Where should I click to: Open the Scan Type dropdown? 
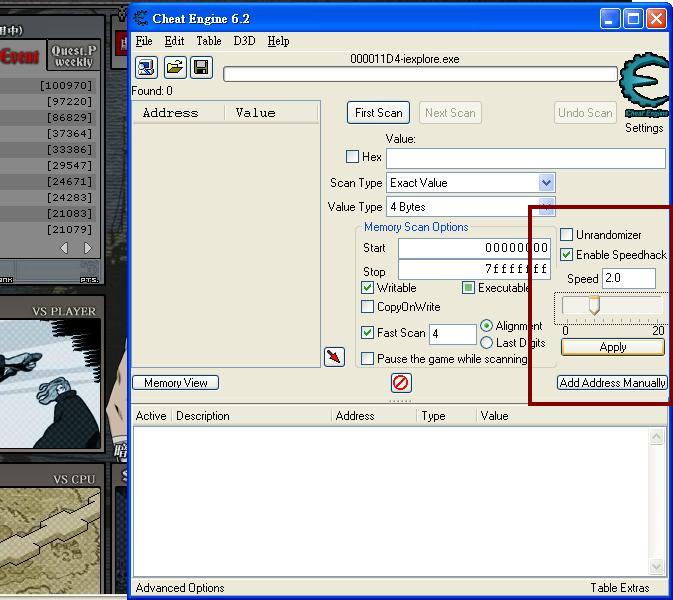pyautogui.click(x=546, y=183)
